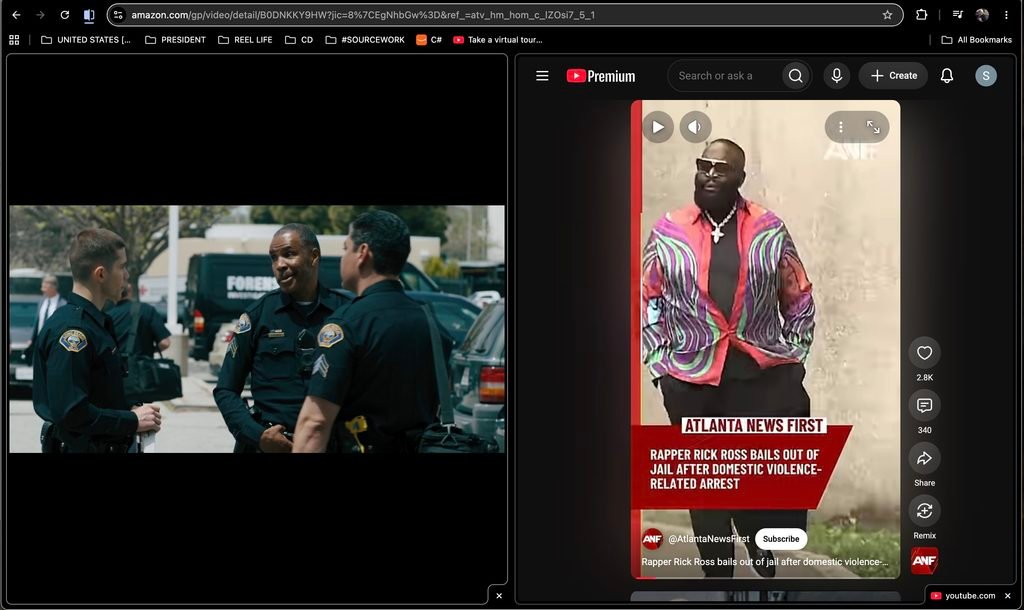Focus the YouTube search box
The image size is (1024, 610).
725,76
